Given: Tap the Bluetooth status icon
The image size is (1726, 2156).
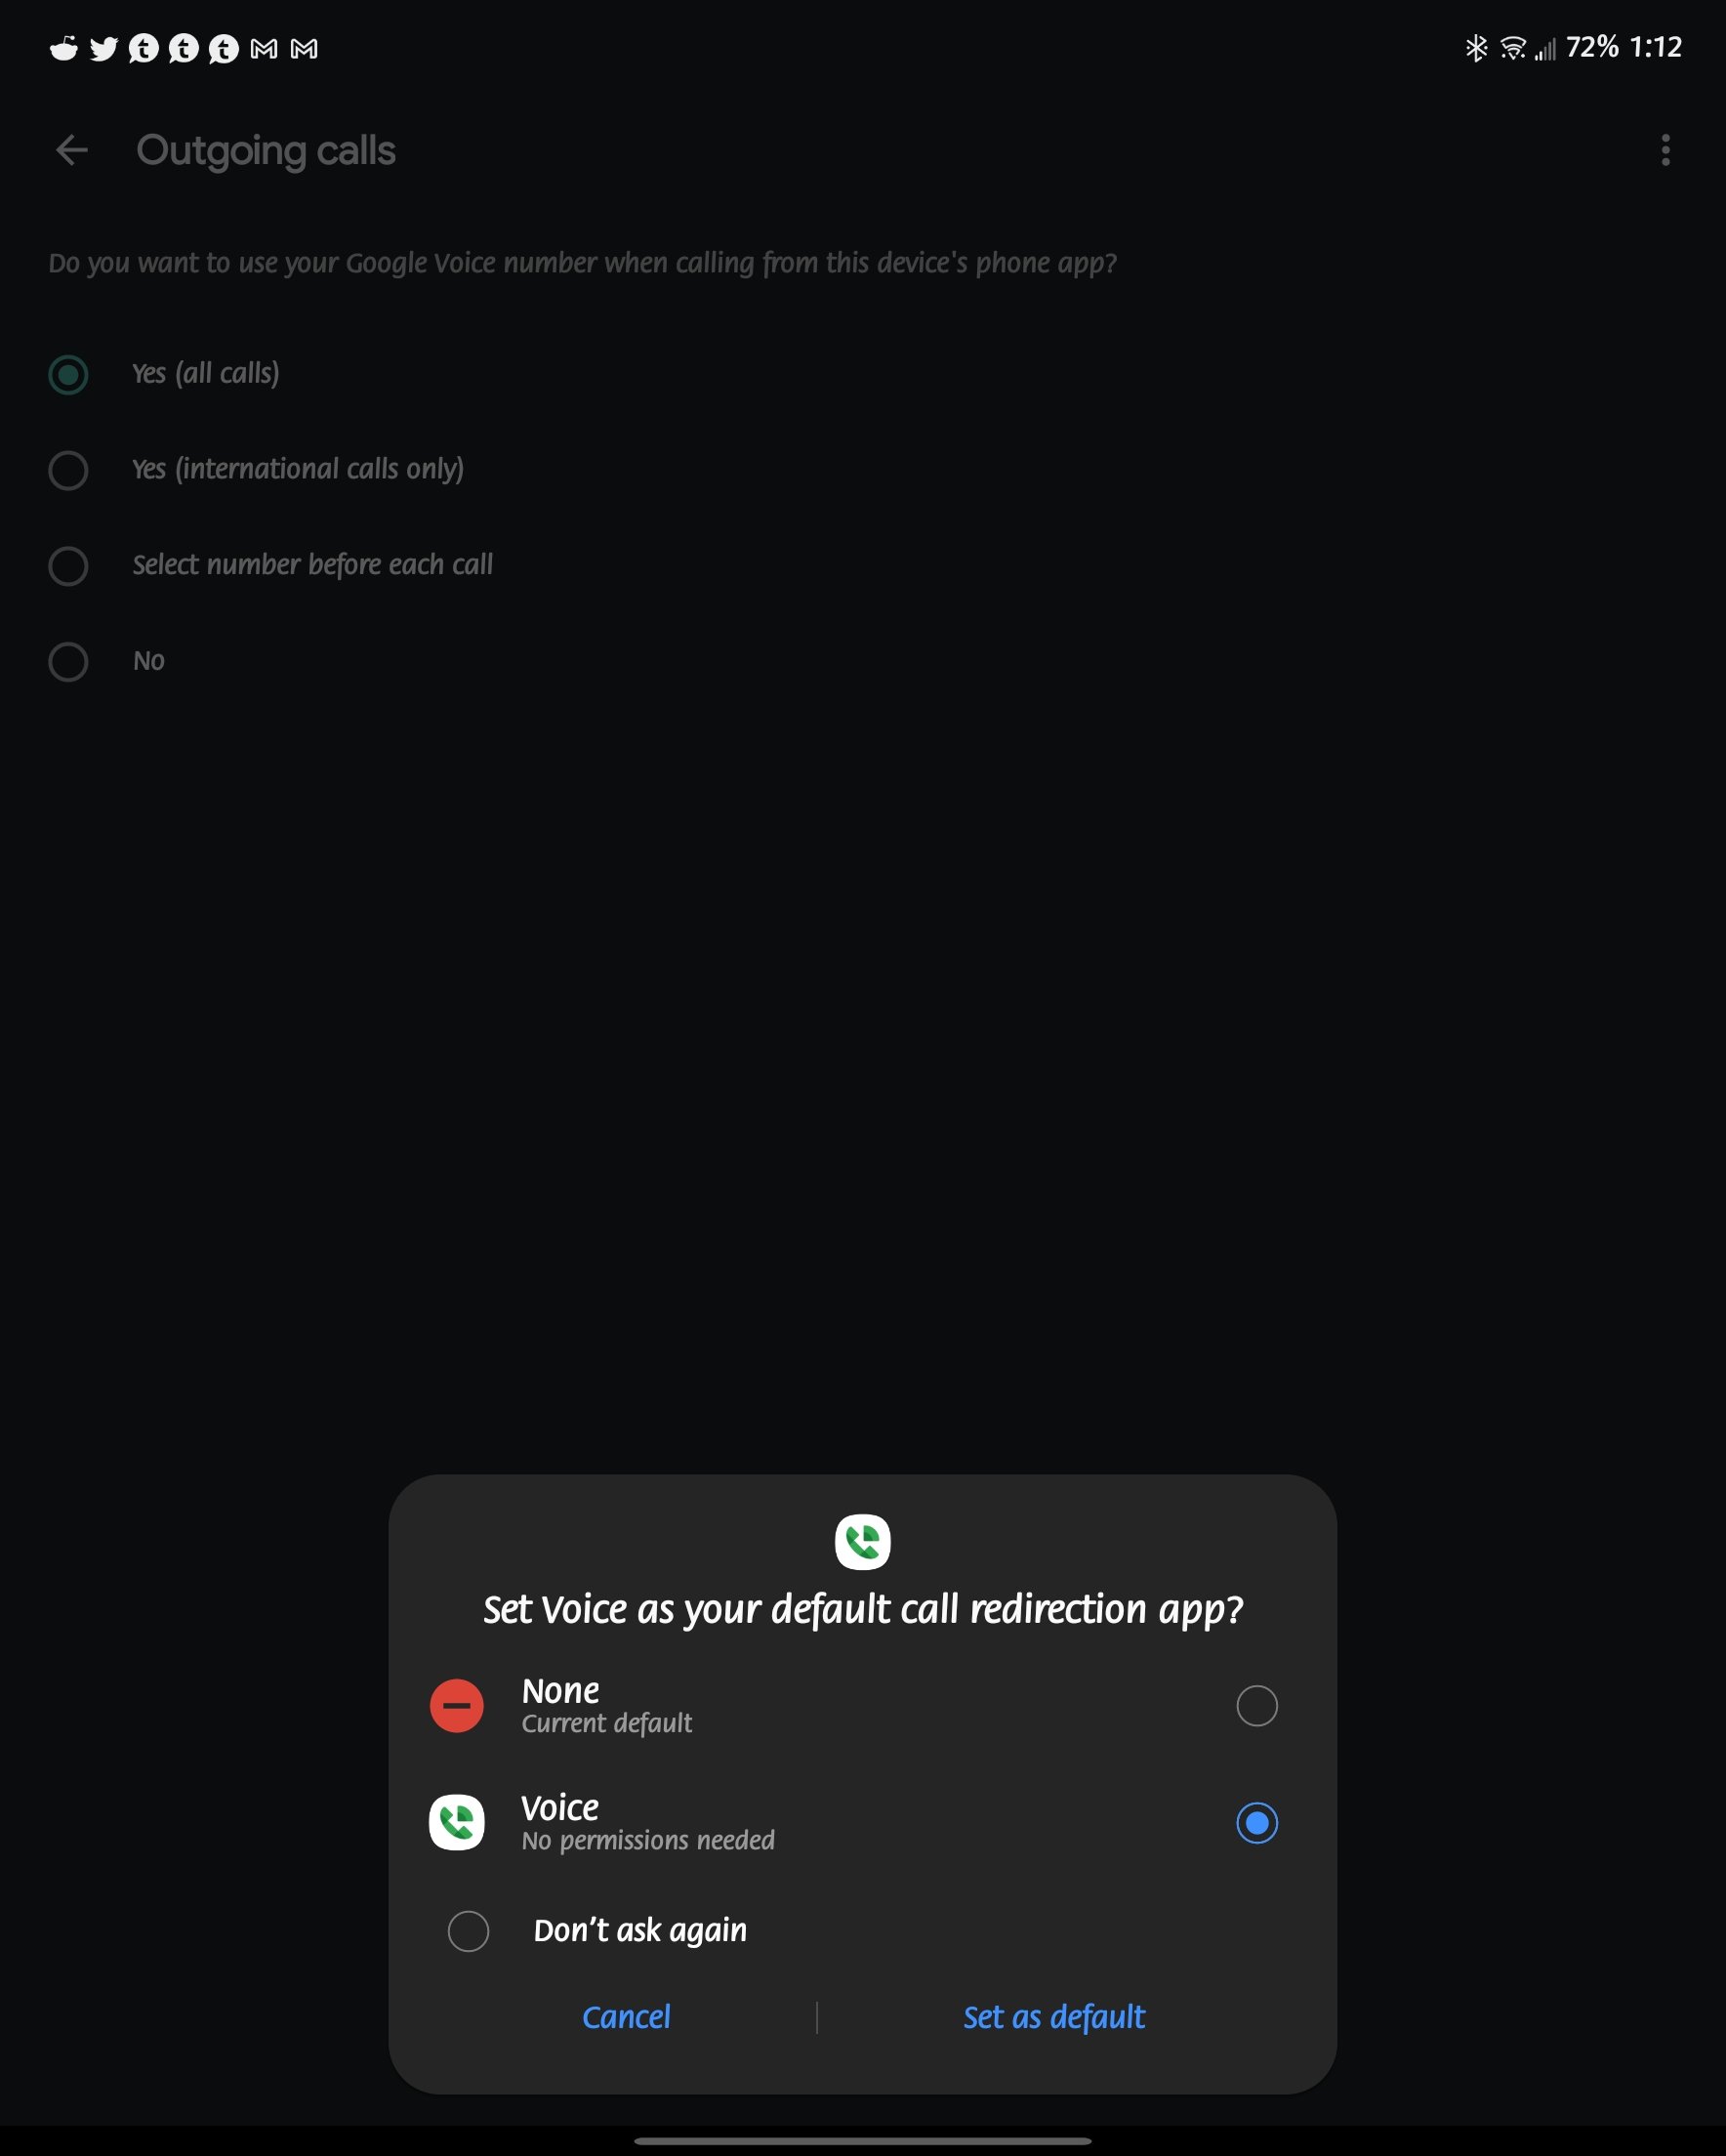Looking at the screenshot, I should click(x=1476, y=48).
